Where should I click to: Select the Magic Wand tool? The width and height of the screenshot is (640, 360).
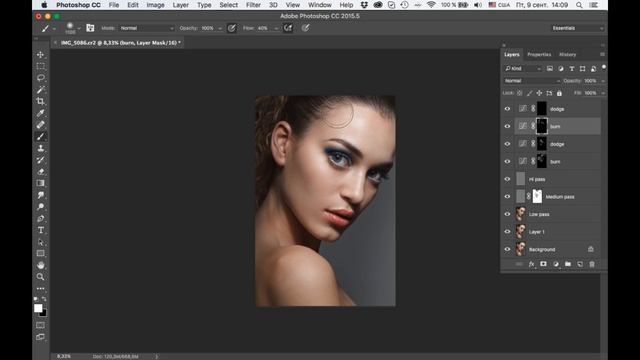coord(40,90)
